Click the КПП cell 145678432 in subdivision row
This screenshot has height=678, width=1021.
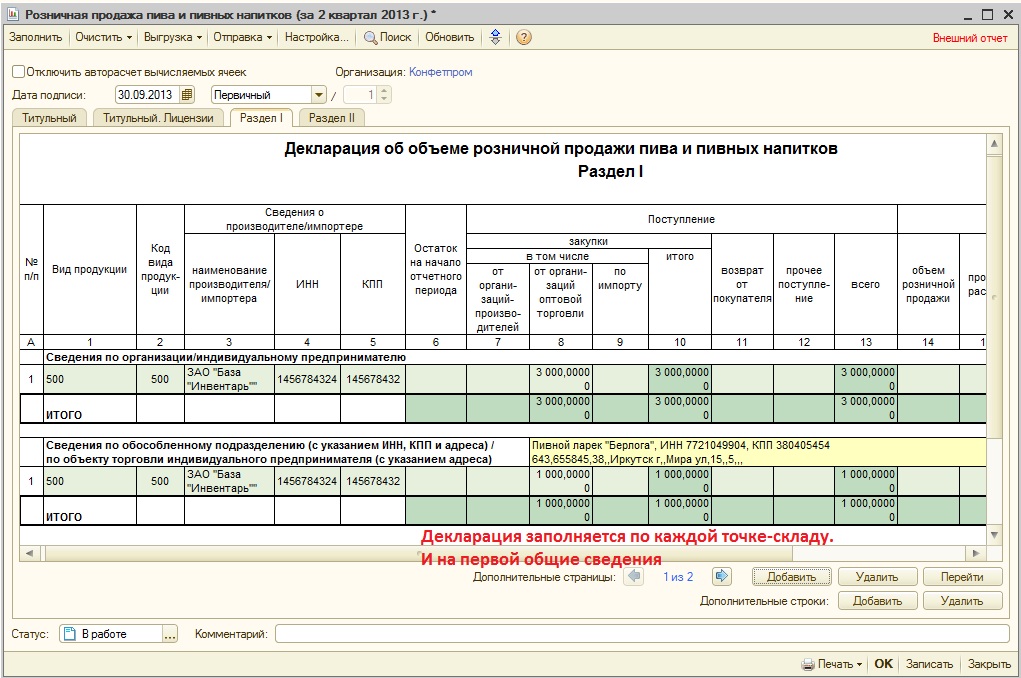coord(373,481)
